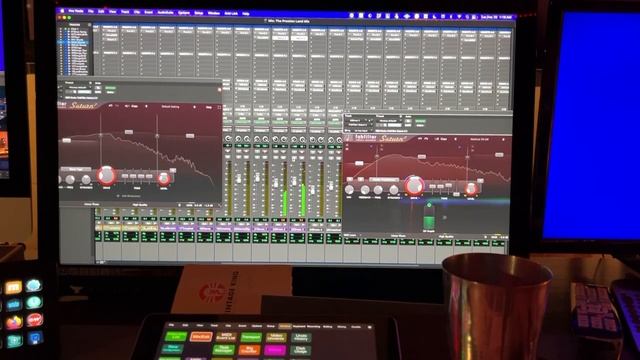
Task: Click the large red Drive knob in right Saturn
Action: pyautogui.click(x=414, y=186)
